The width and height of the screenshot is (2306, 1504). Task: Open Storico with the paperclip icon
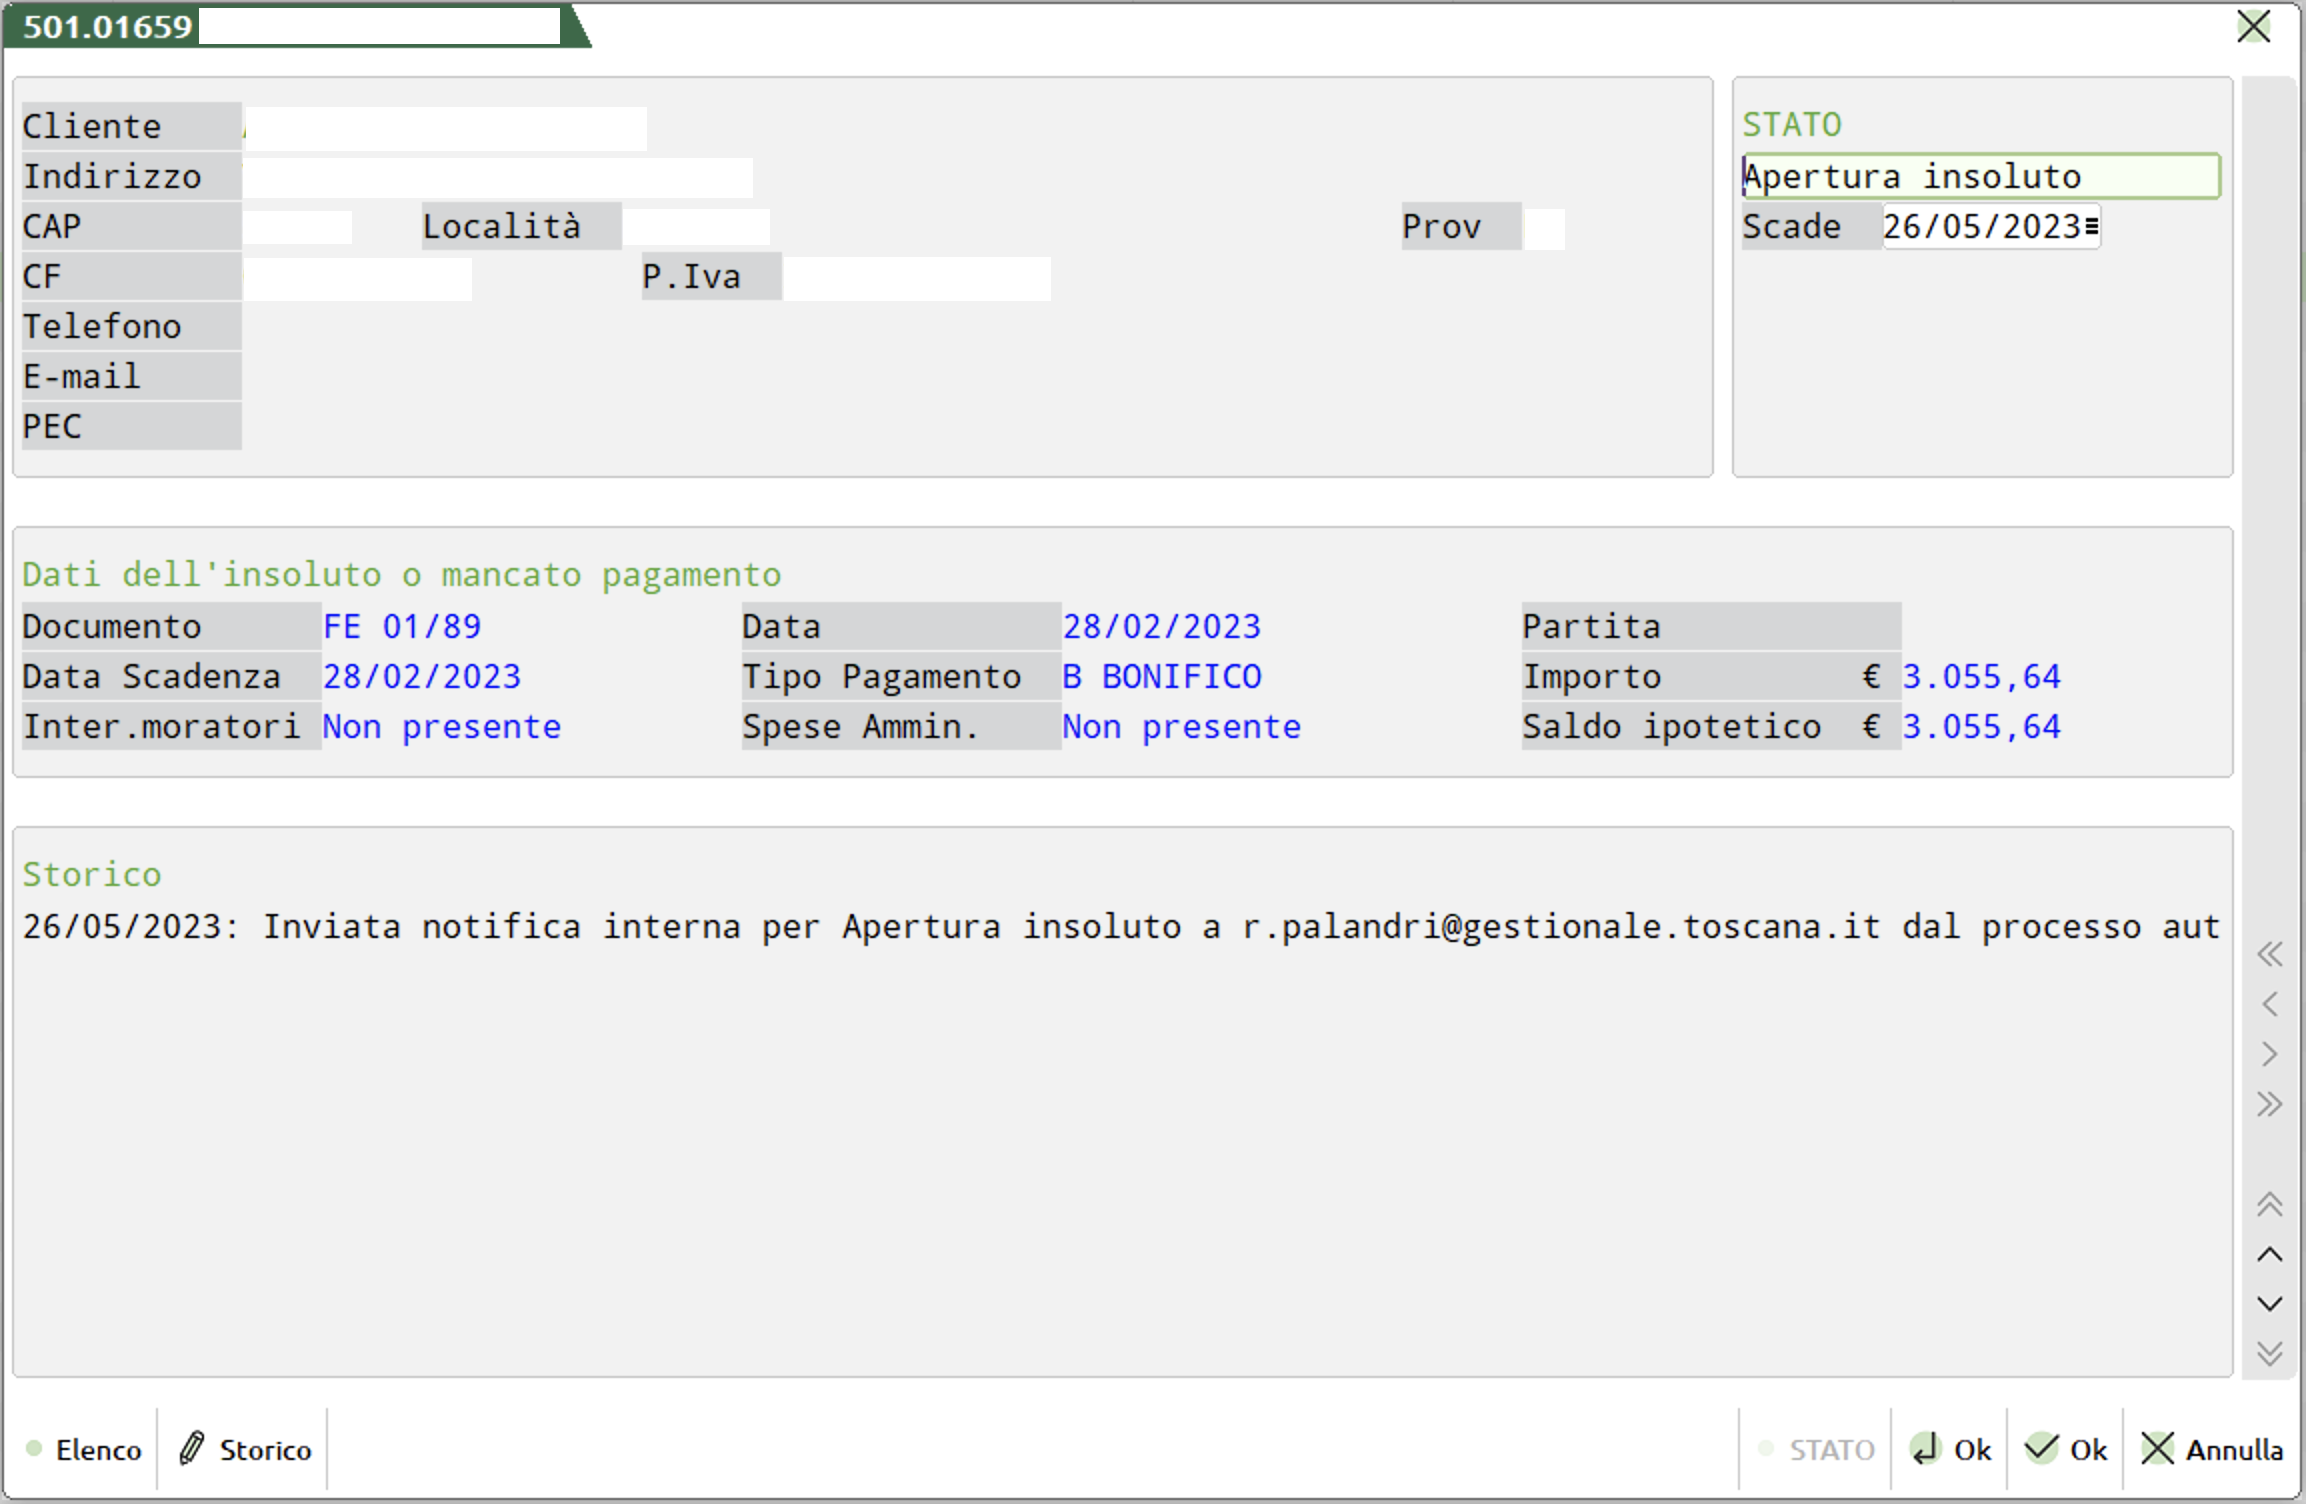pyautogui.click(x=245, y=1449)
